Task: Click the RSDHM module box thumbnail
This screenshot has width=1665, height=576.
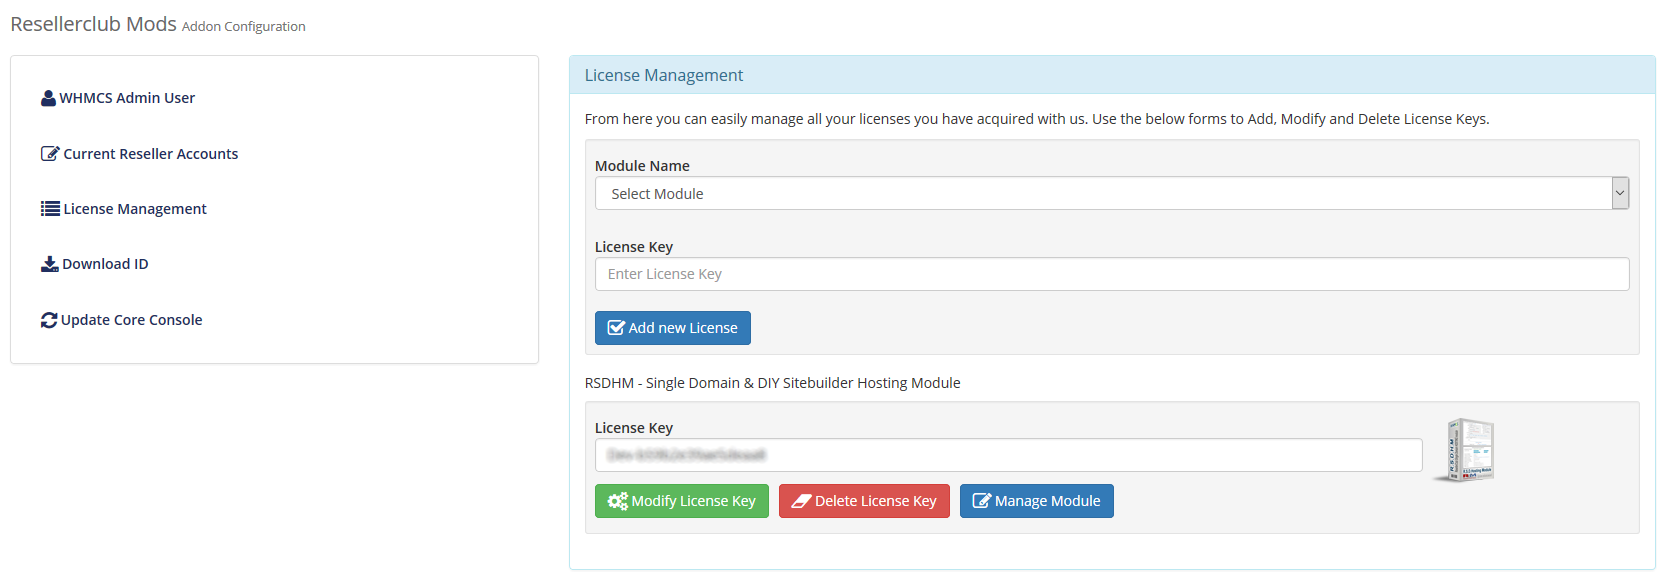Action: tap(1466, 450)
